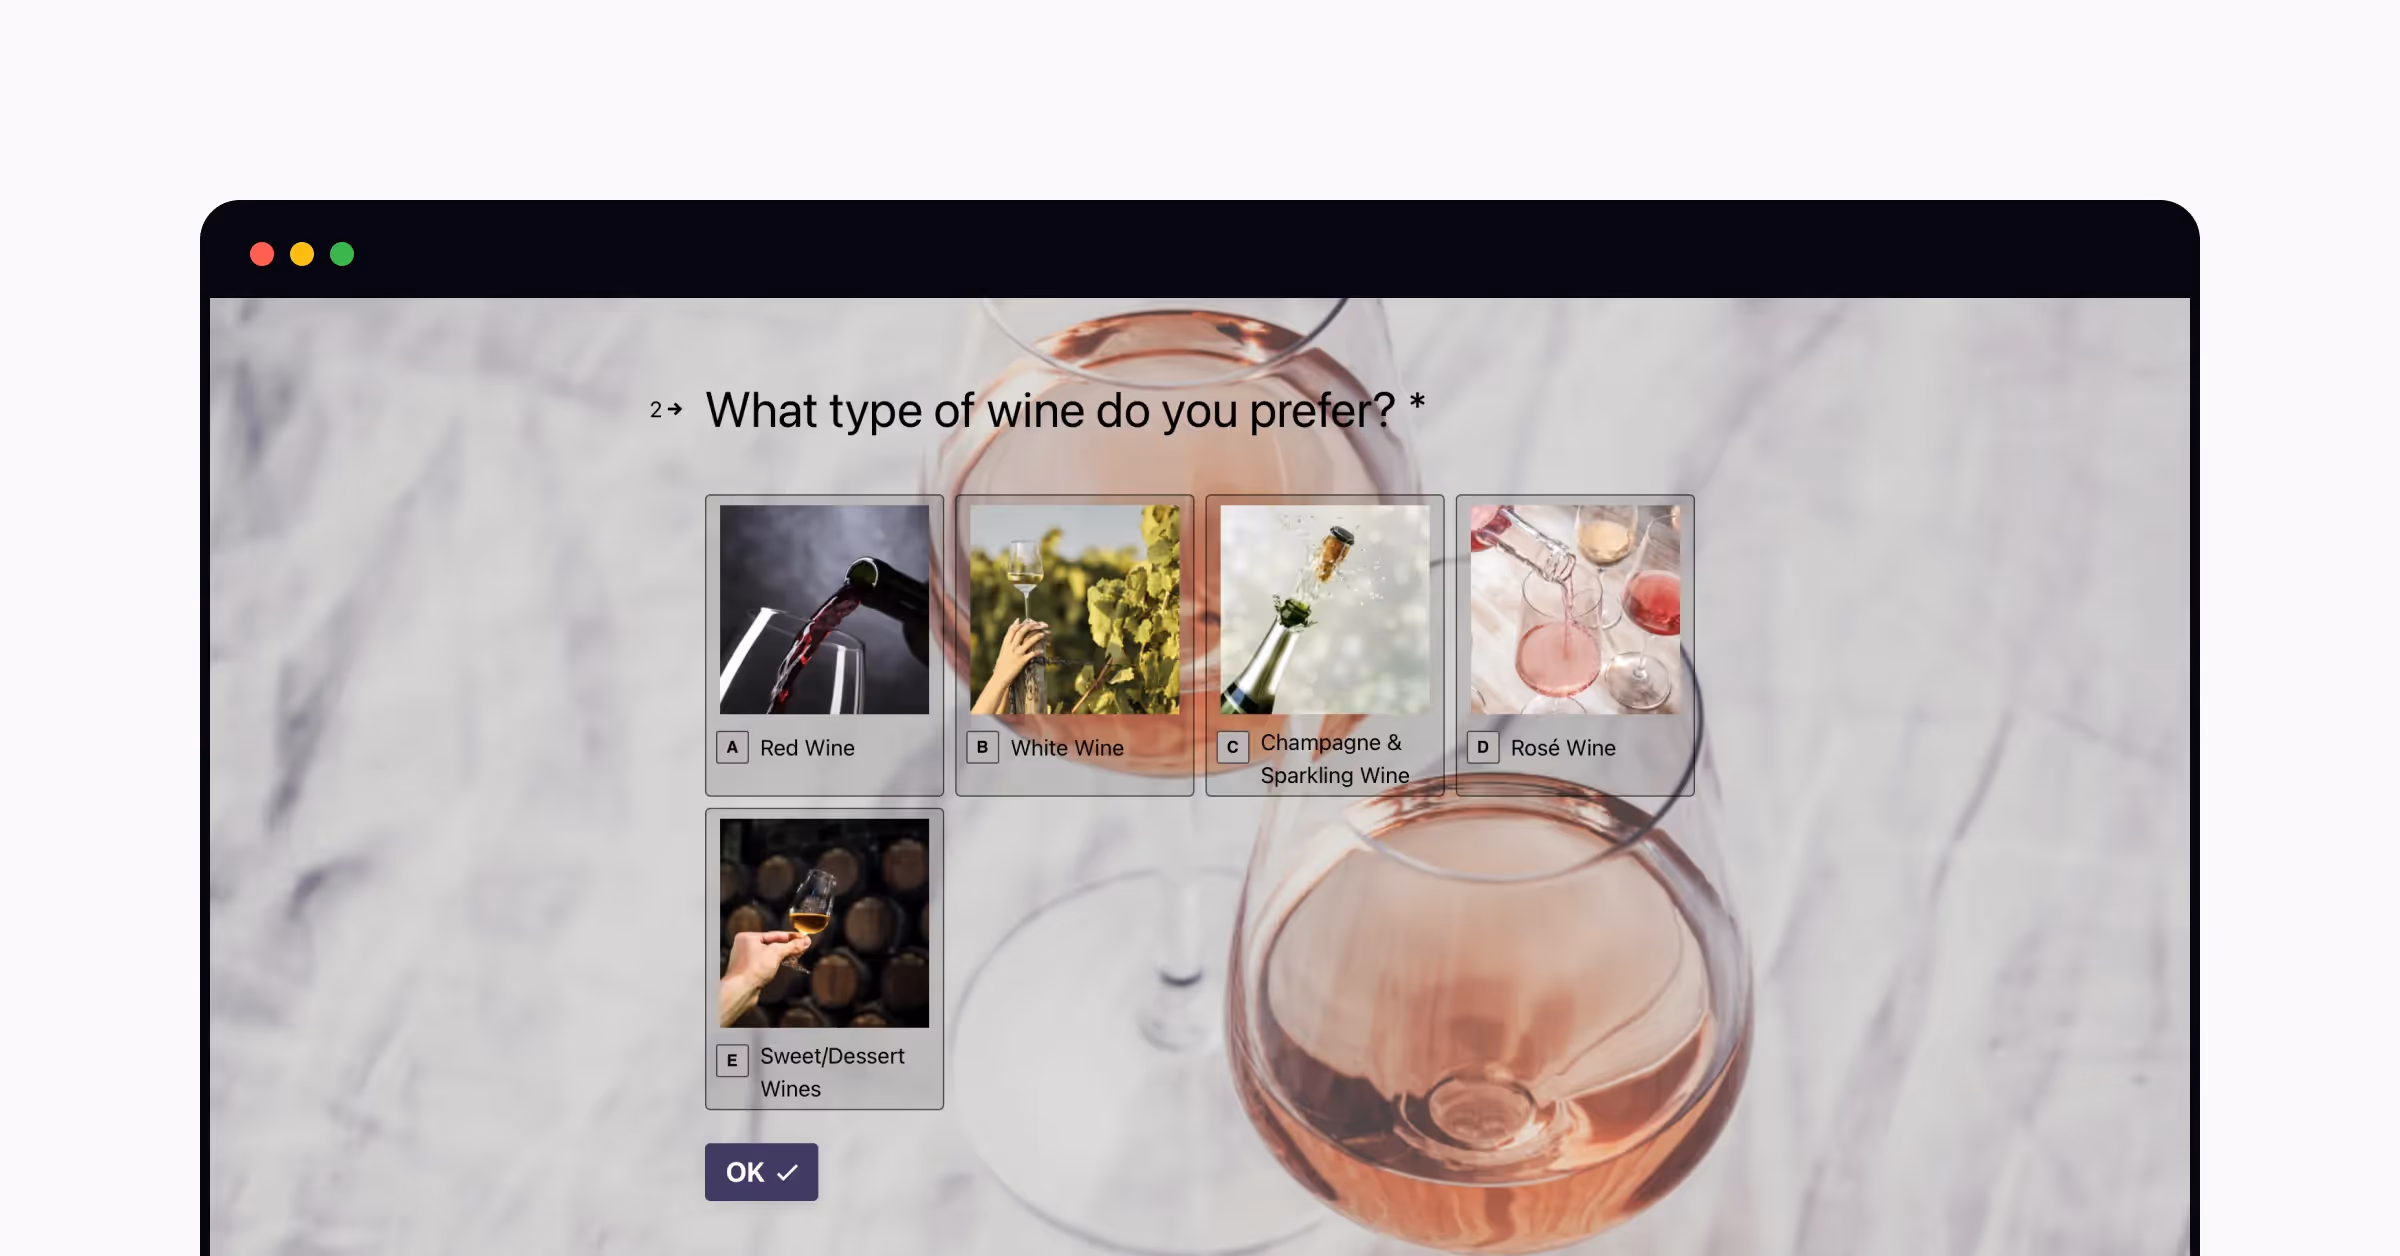Choose Sweet/Dessert Wines label
Viewport: 2400px width, 1256px height.
coord(832,1072)
